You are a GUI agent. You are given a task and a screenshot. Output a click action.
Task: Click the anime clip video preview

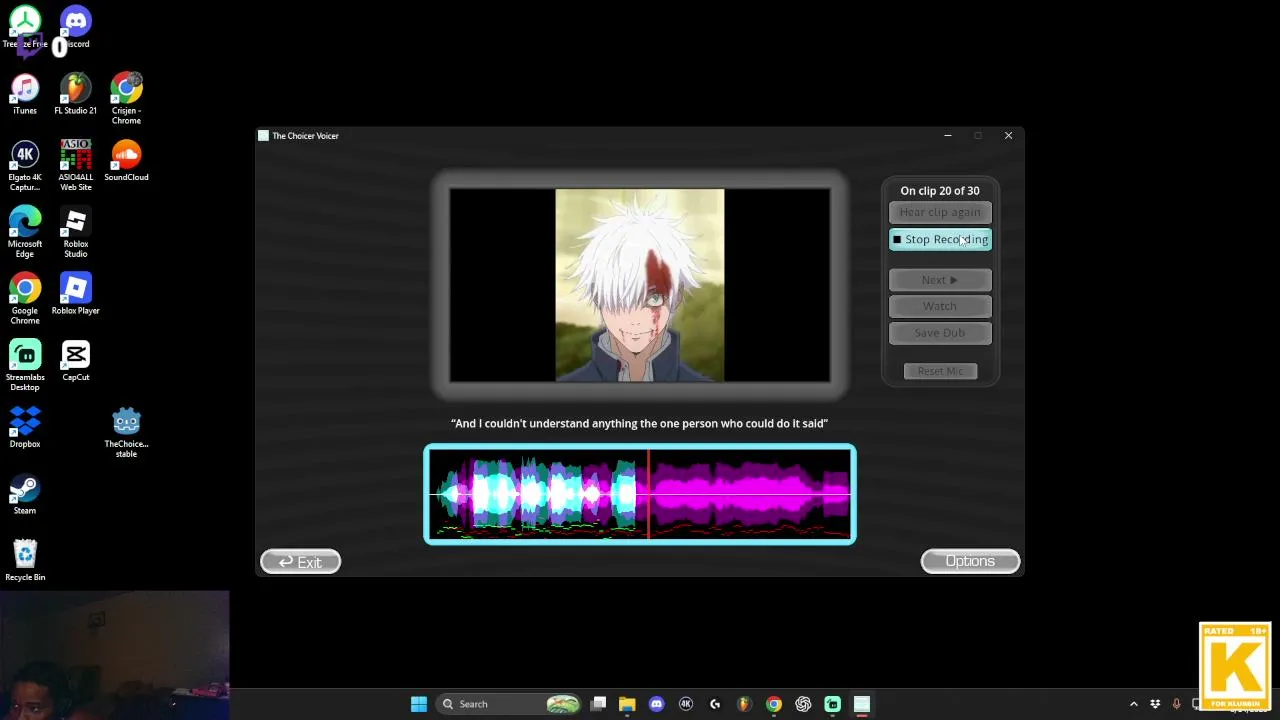pos(640,285)
